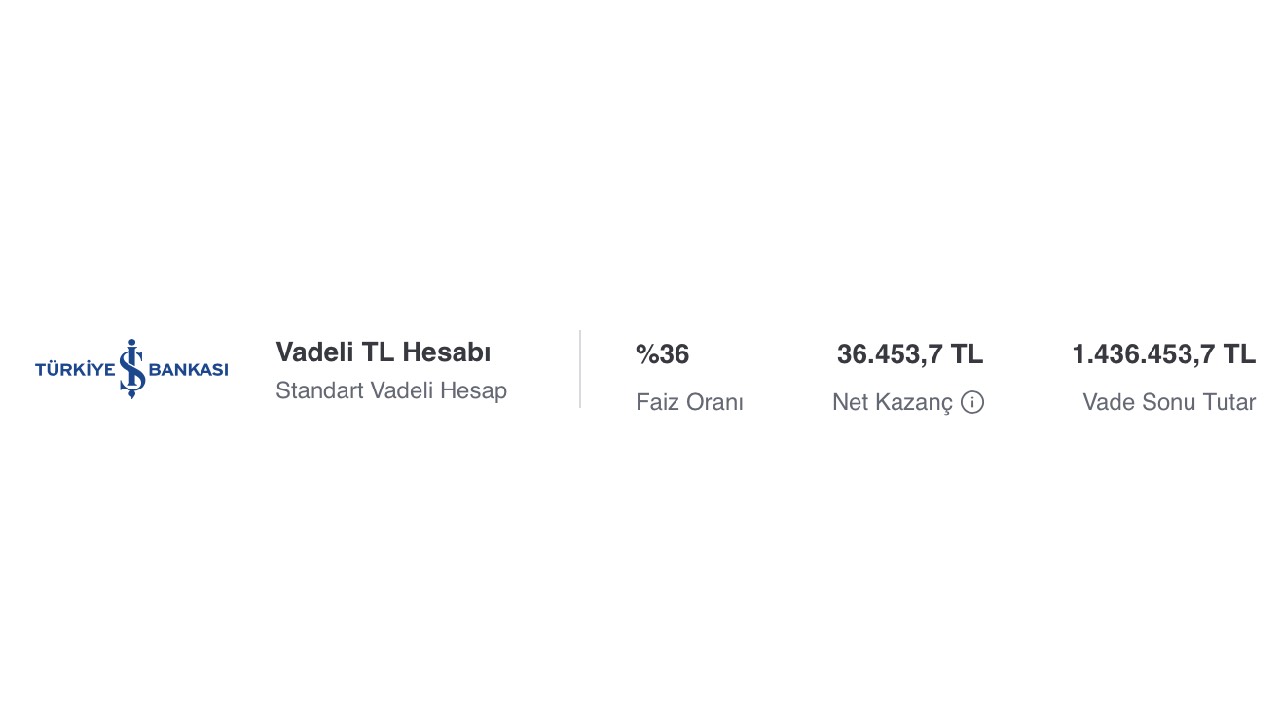Click the vertical divider beside the account name
This screenshot has height=720, width=1280.
[x=580, y=369]
